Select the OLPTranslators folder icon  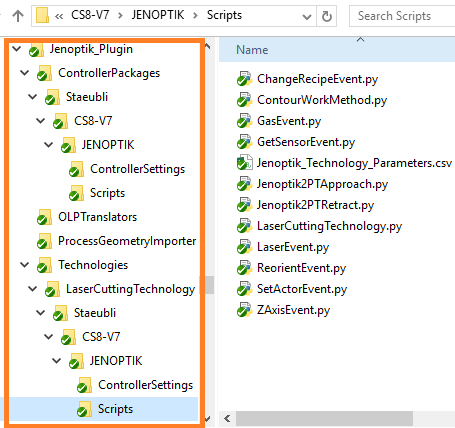(x=44, y=218)
